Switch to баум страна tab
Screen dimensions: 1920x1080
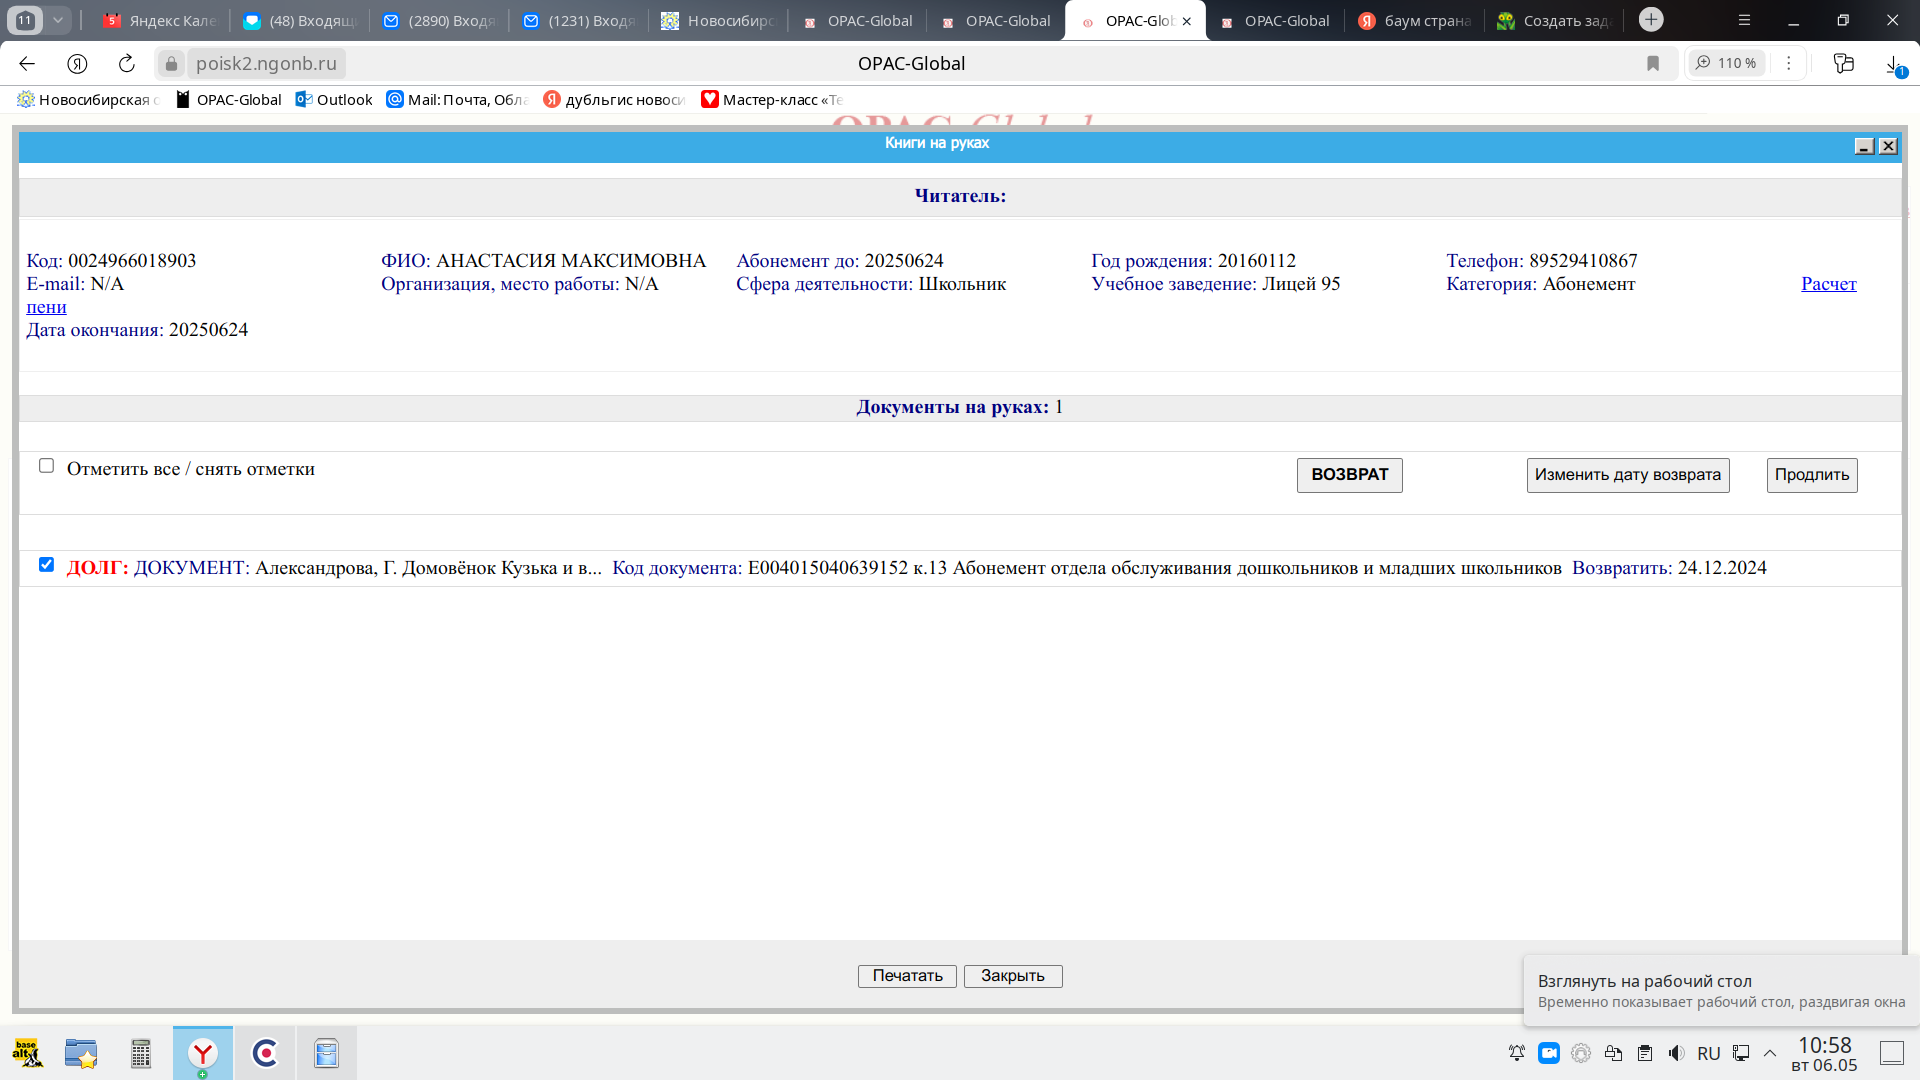click(x=1415, y=20)
